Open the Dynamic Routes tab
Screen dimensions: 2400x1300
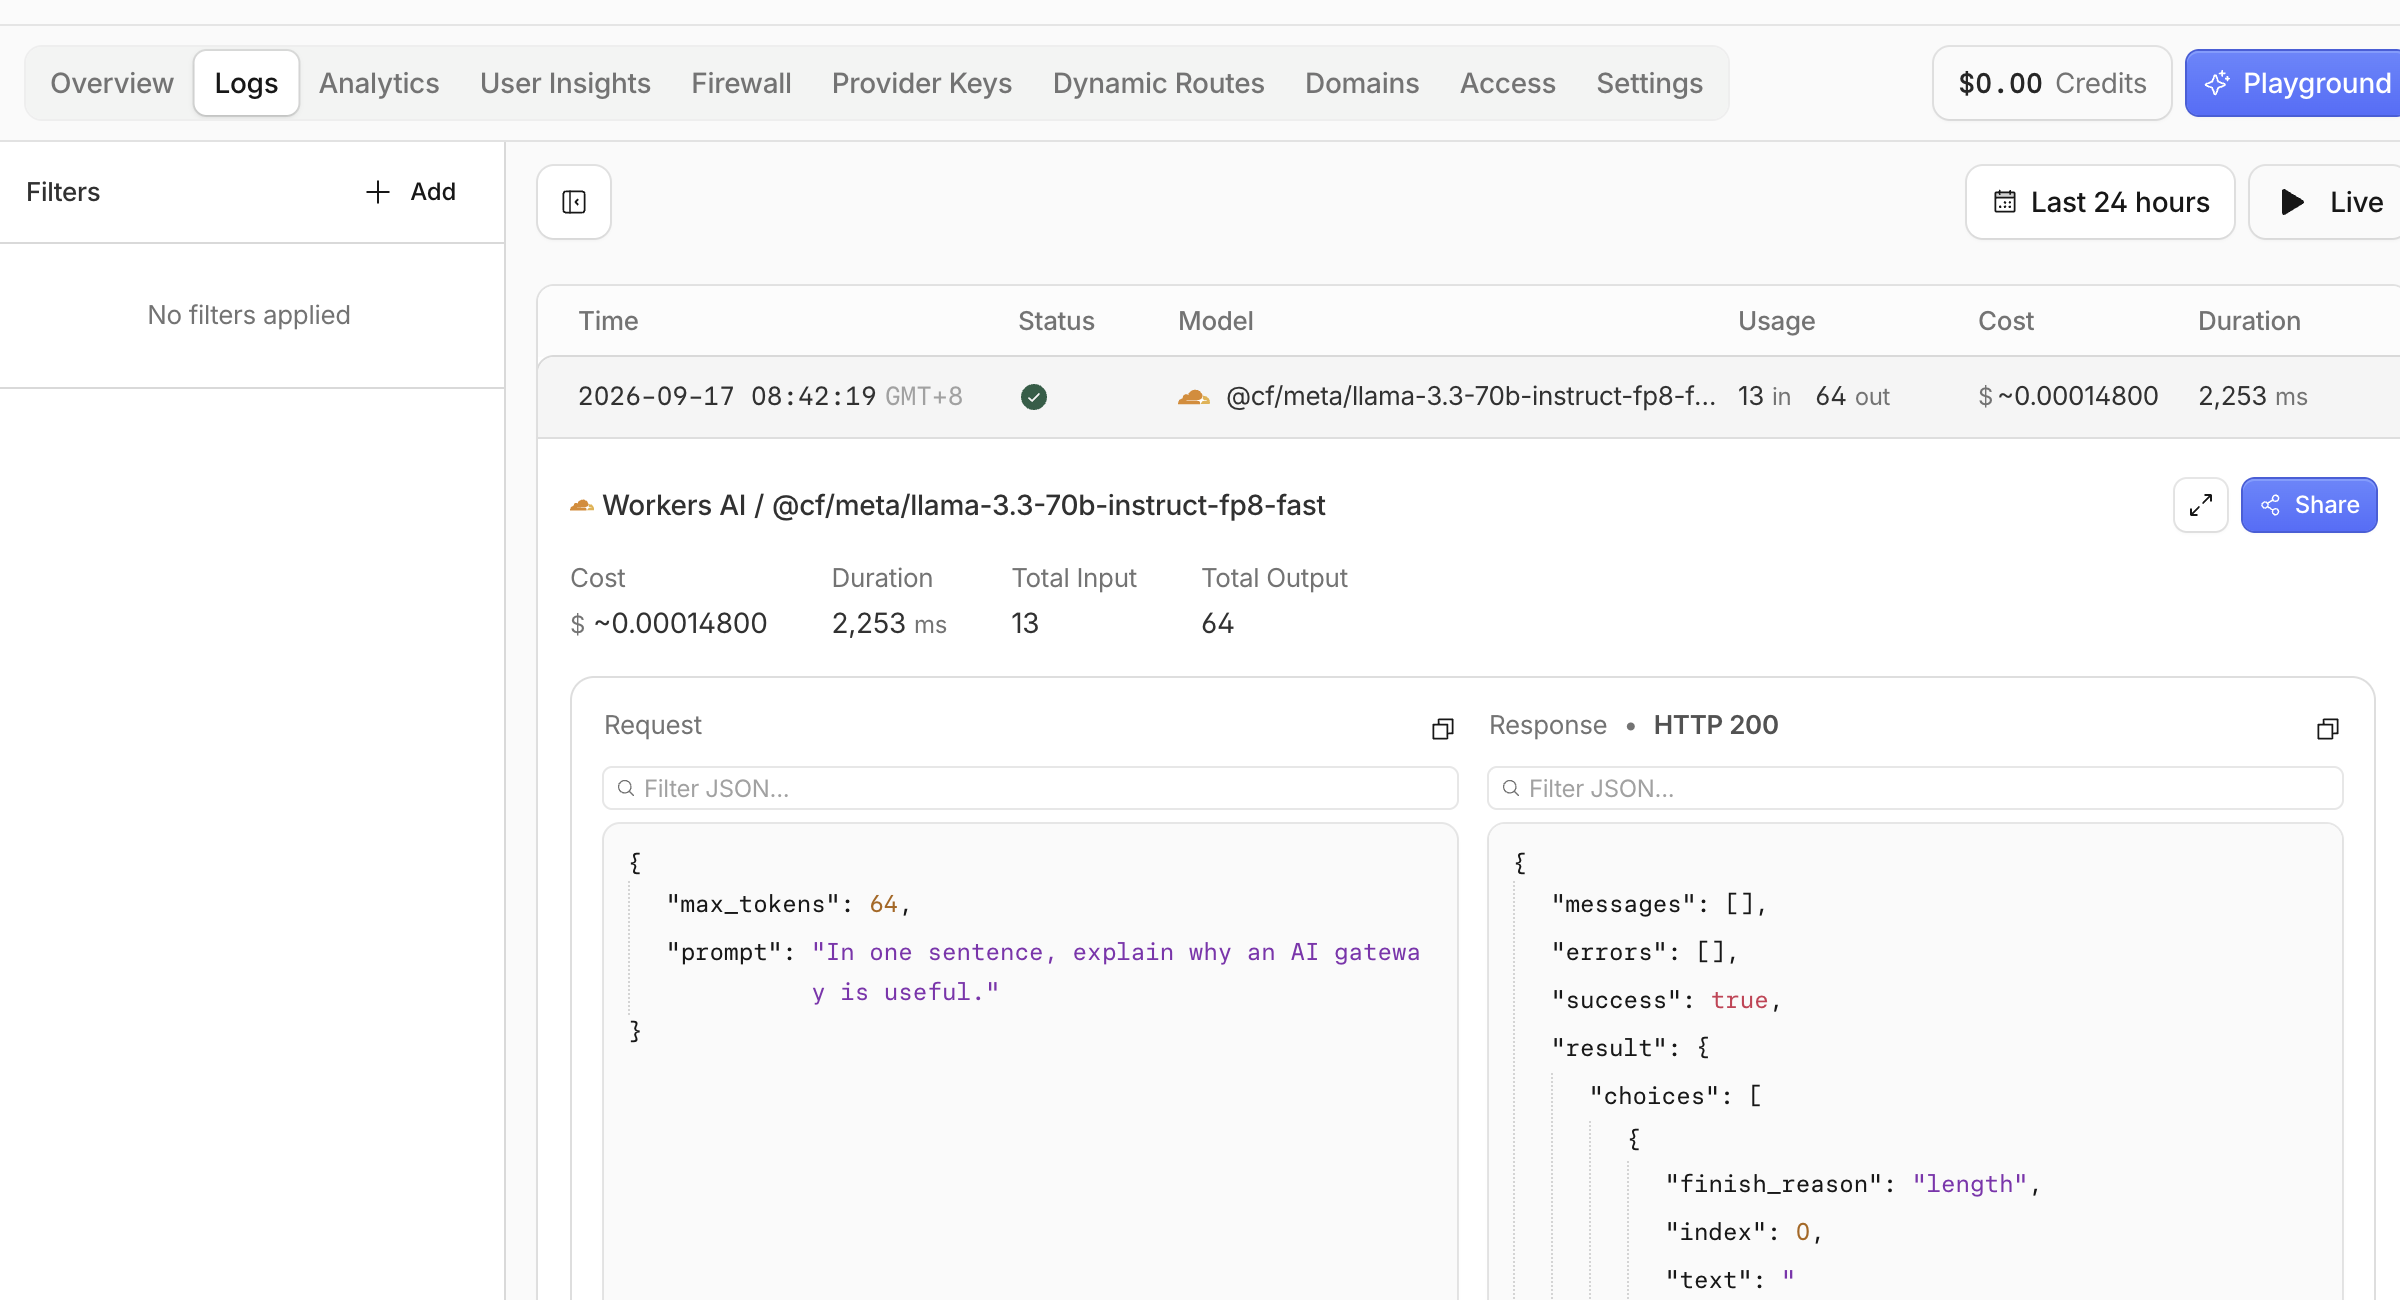(x=1158, y=83)
